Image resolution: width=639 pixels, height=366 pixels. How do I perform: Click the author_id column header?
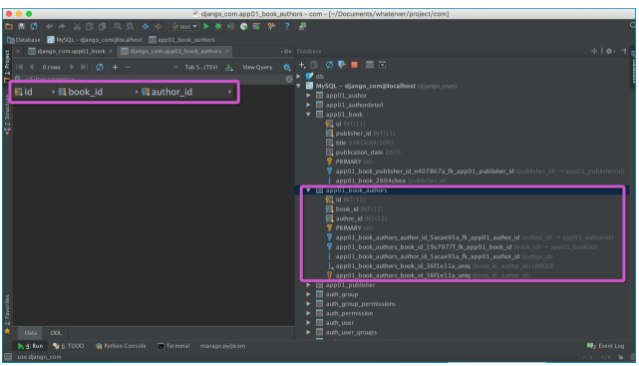point(172,92)
